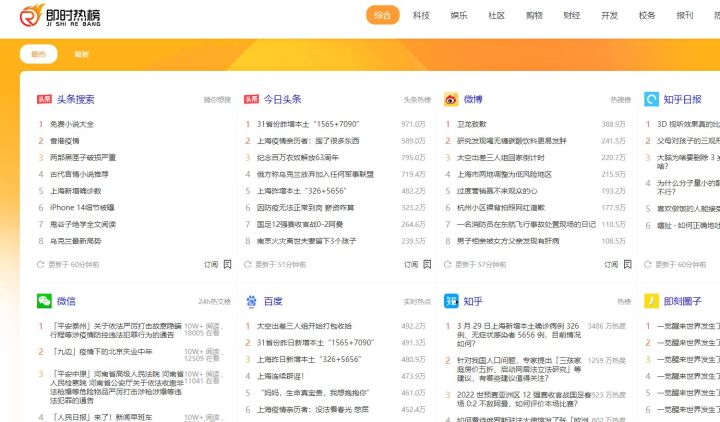Open the 即刻圈子 source icon
The image size is (720, 422).
click(651, 301)
